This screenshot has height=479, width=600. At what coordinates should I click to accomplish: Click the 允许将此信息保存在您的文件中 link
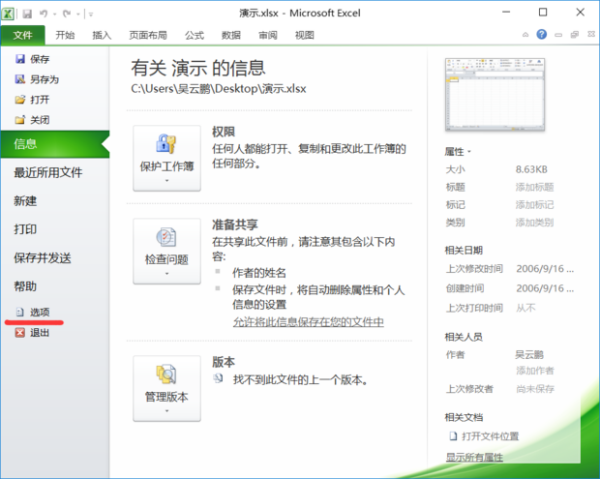[x=308, y=322]
